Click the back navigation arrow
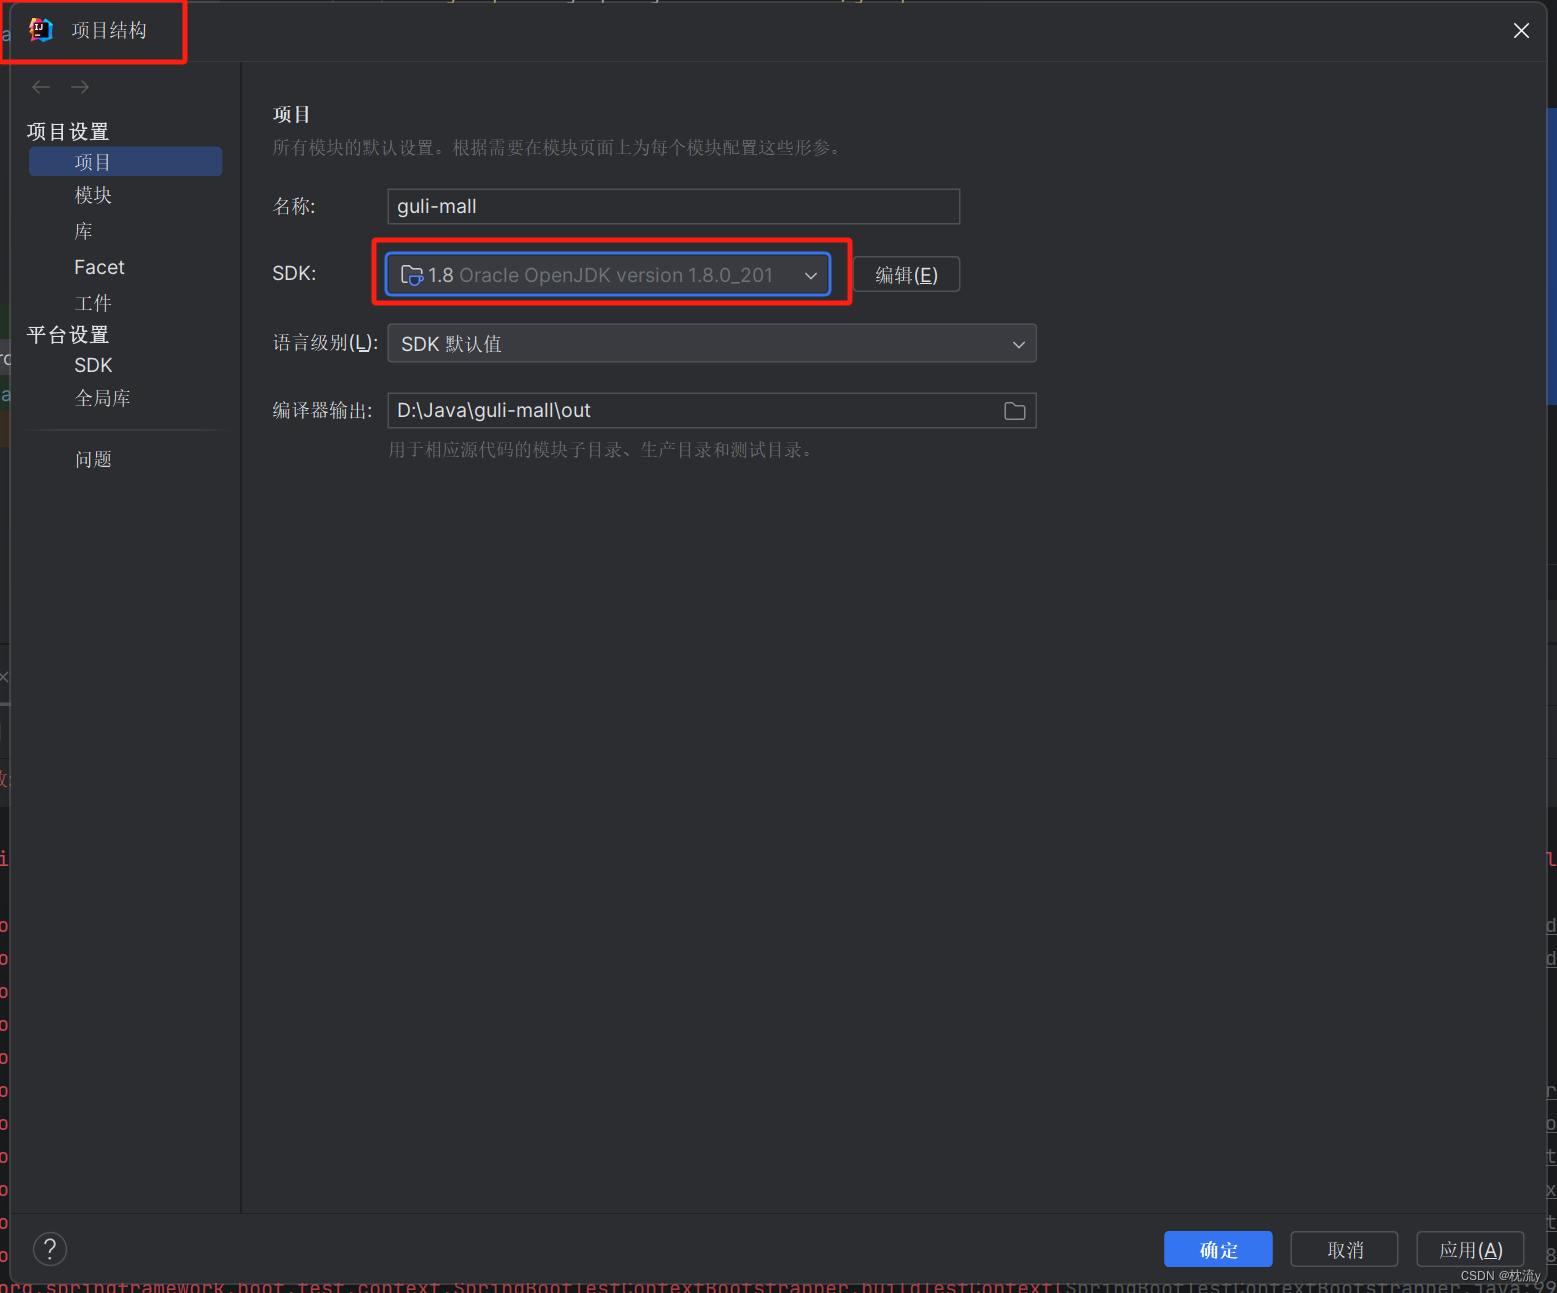This screenshot has height=1293, width=1557. (41, 87)
